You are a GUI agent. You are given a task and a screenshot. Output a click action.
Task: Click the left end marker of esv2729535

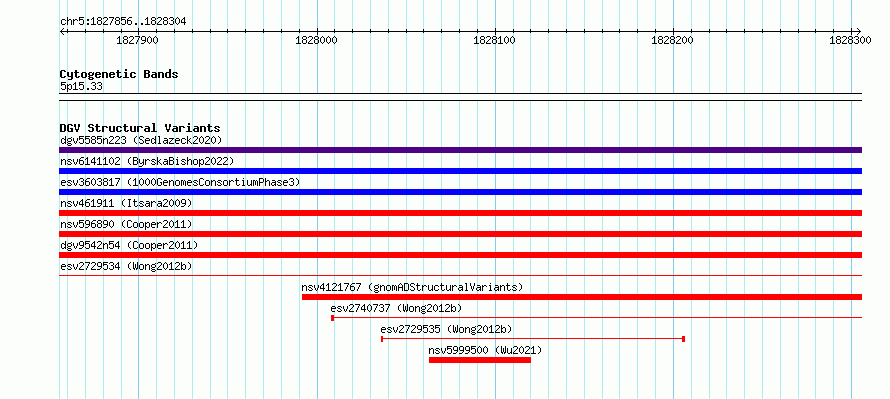[x=382, y=339]
